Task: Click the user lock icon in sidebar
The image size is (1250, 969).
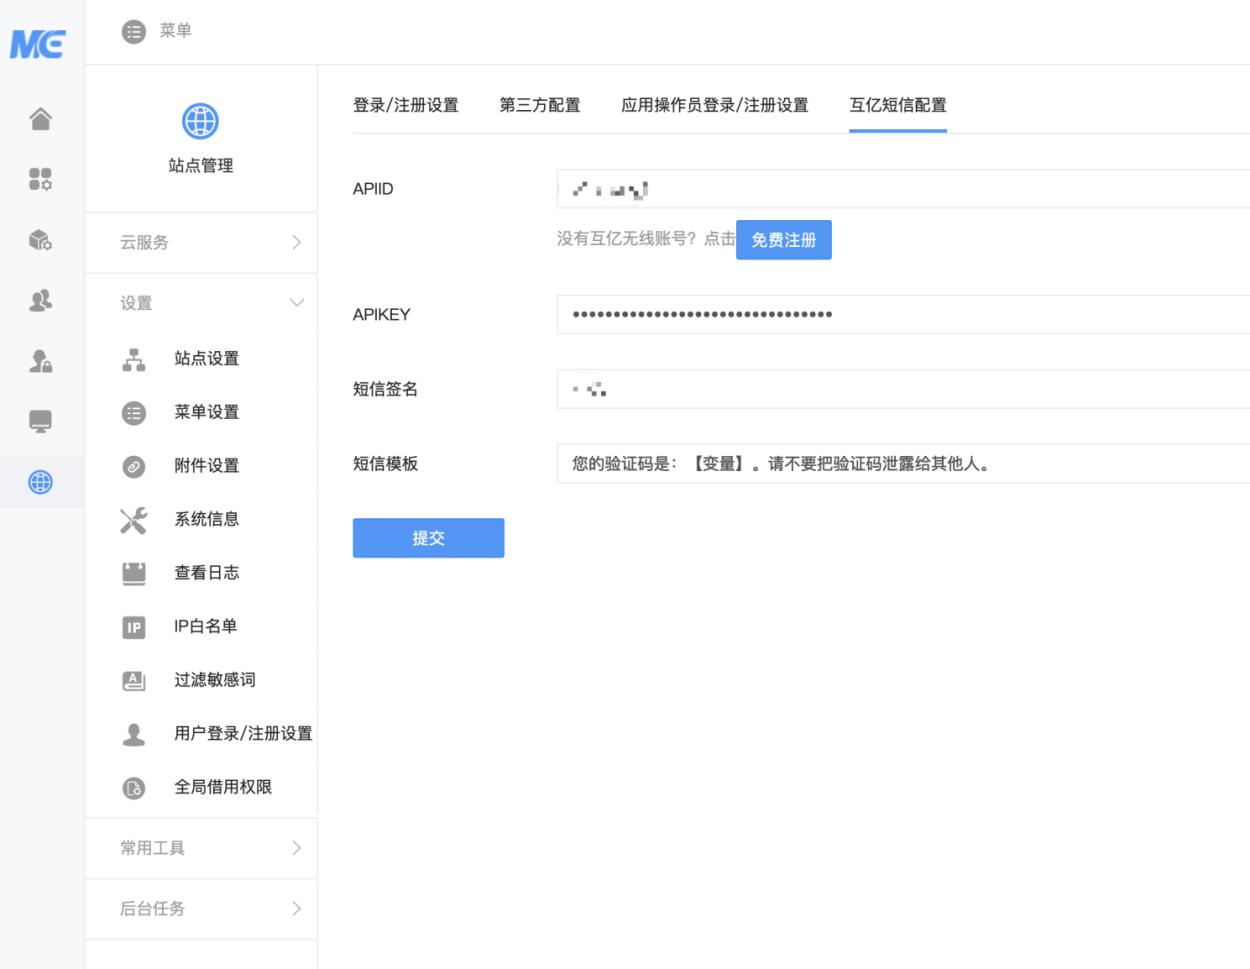Action: (x=40, y=361)
